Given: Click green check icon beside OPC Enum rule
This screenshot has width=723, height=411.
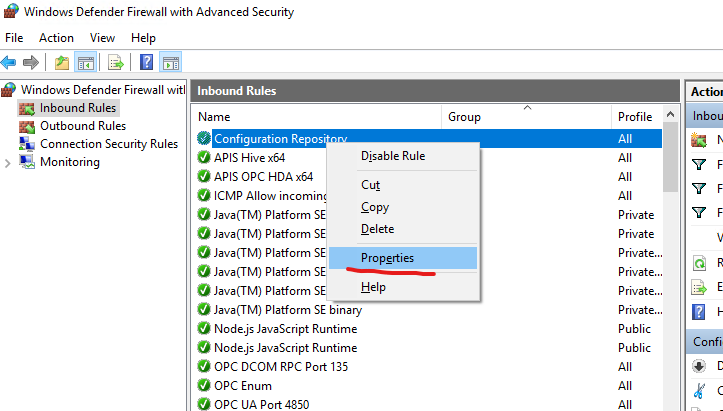Looking at the screenshot, I should pos(204,386).
